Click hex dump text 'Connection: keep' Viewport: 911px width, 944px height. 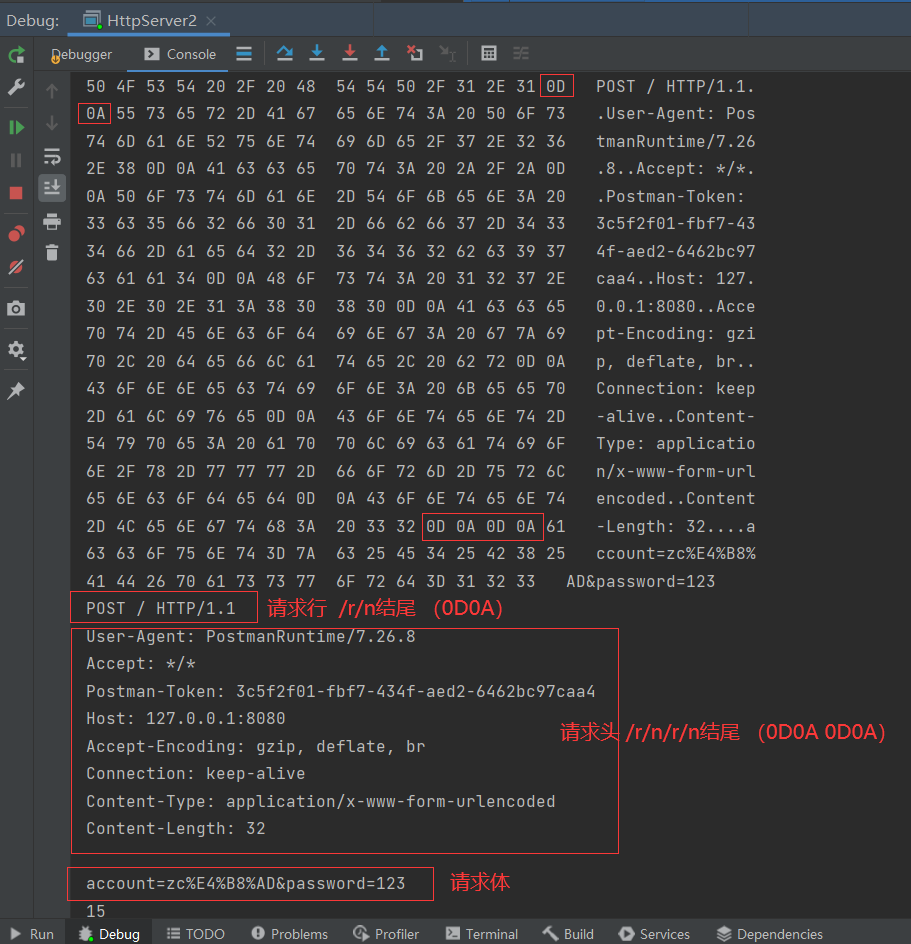point(676,389)
